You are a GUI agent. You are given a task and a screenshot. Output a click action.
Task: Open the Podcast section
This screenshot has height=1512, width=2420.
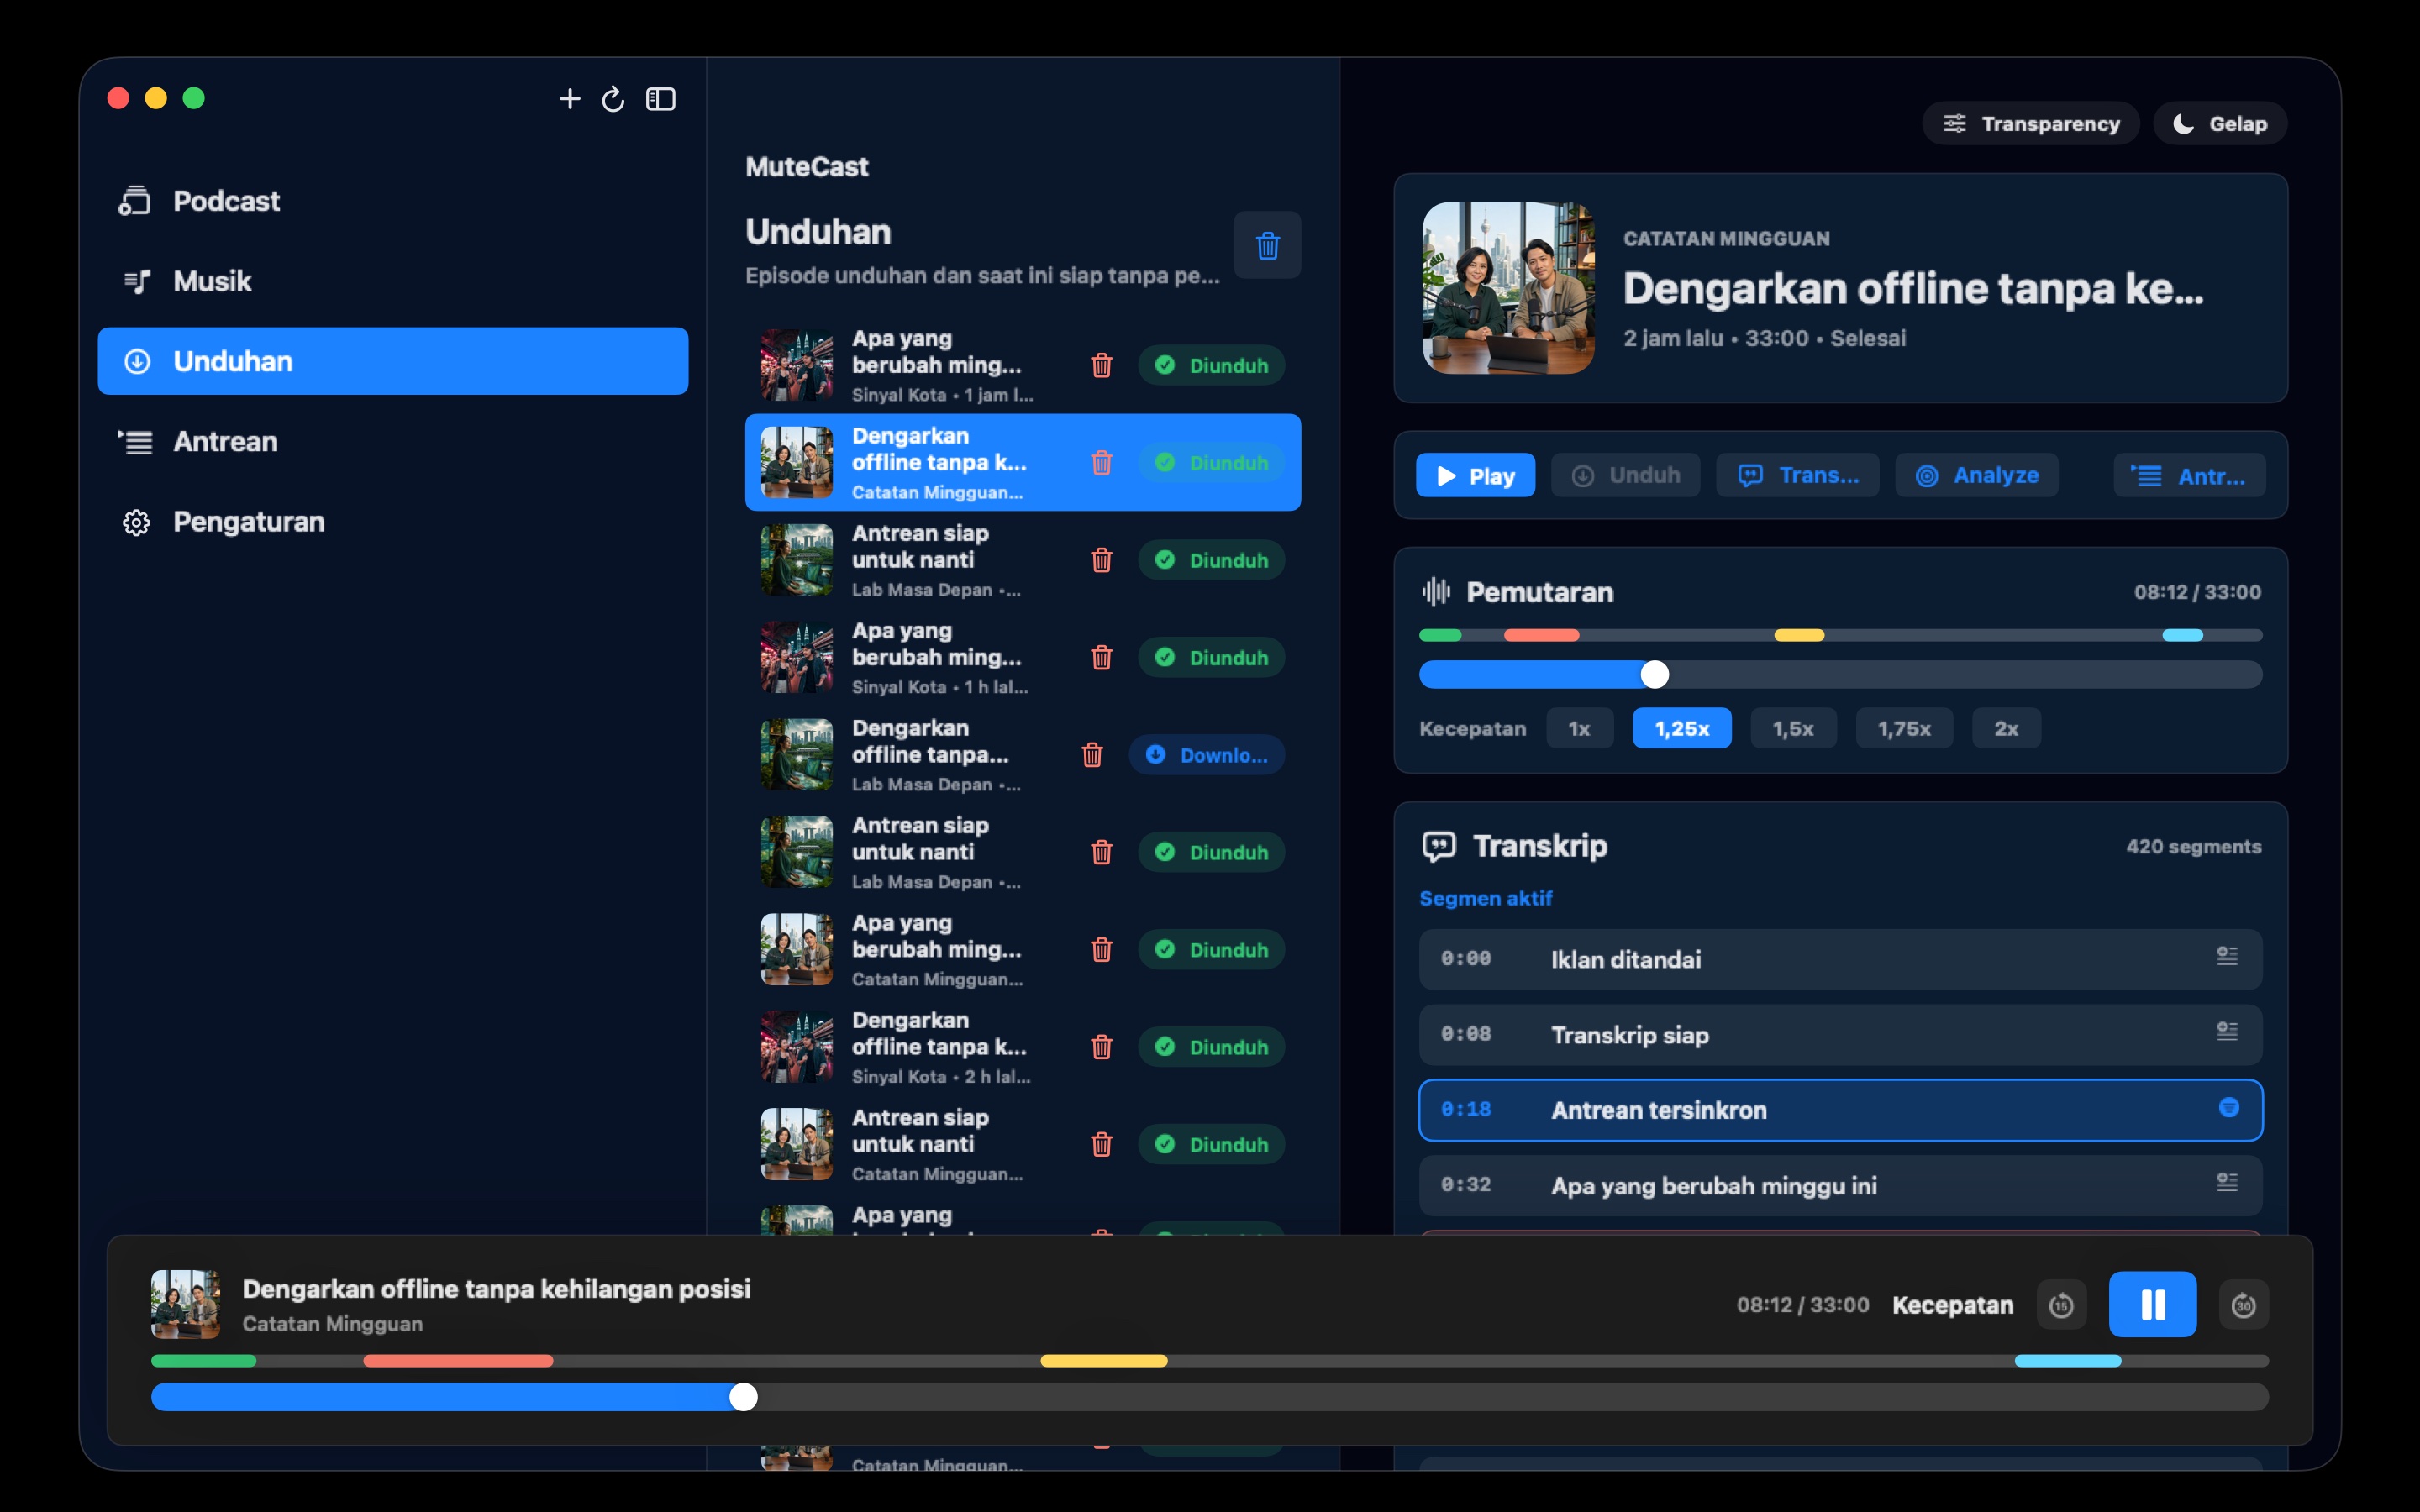pos(392,201)
